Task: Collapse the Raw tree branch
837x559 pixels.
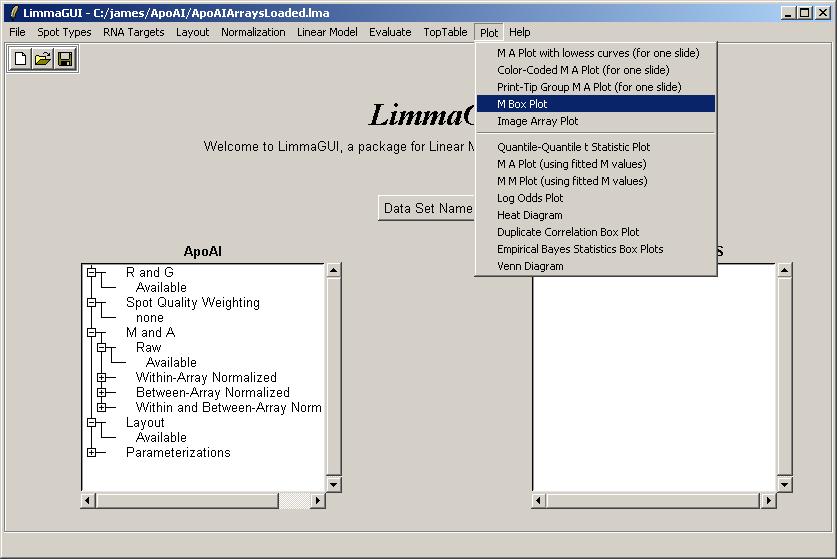Action: point(102,348)
